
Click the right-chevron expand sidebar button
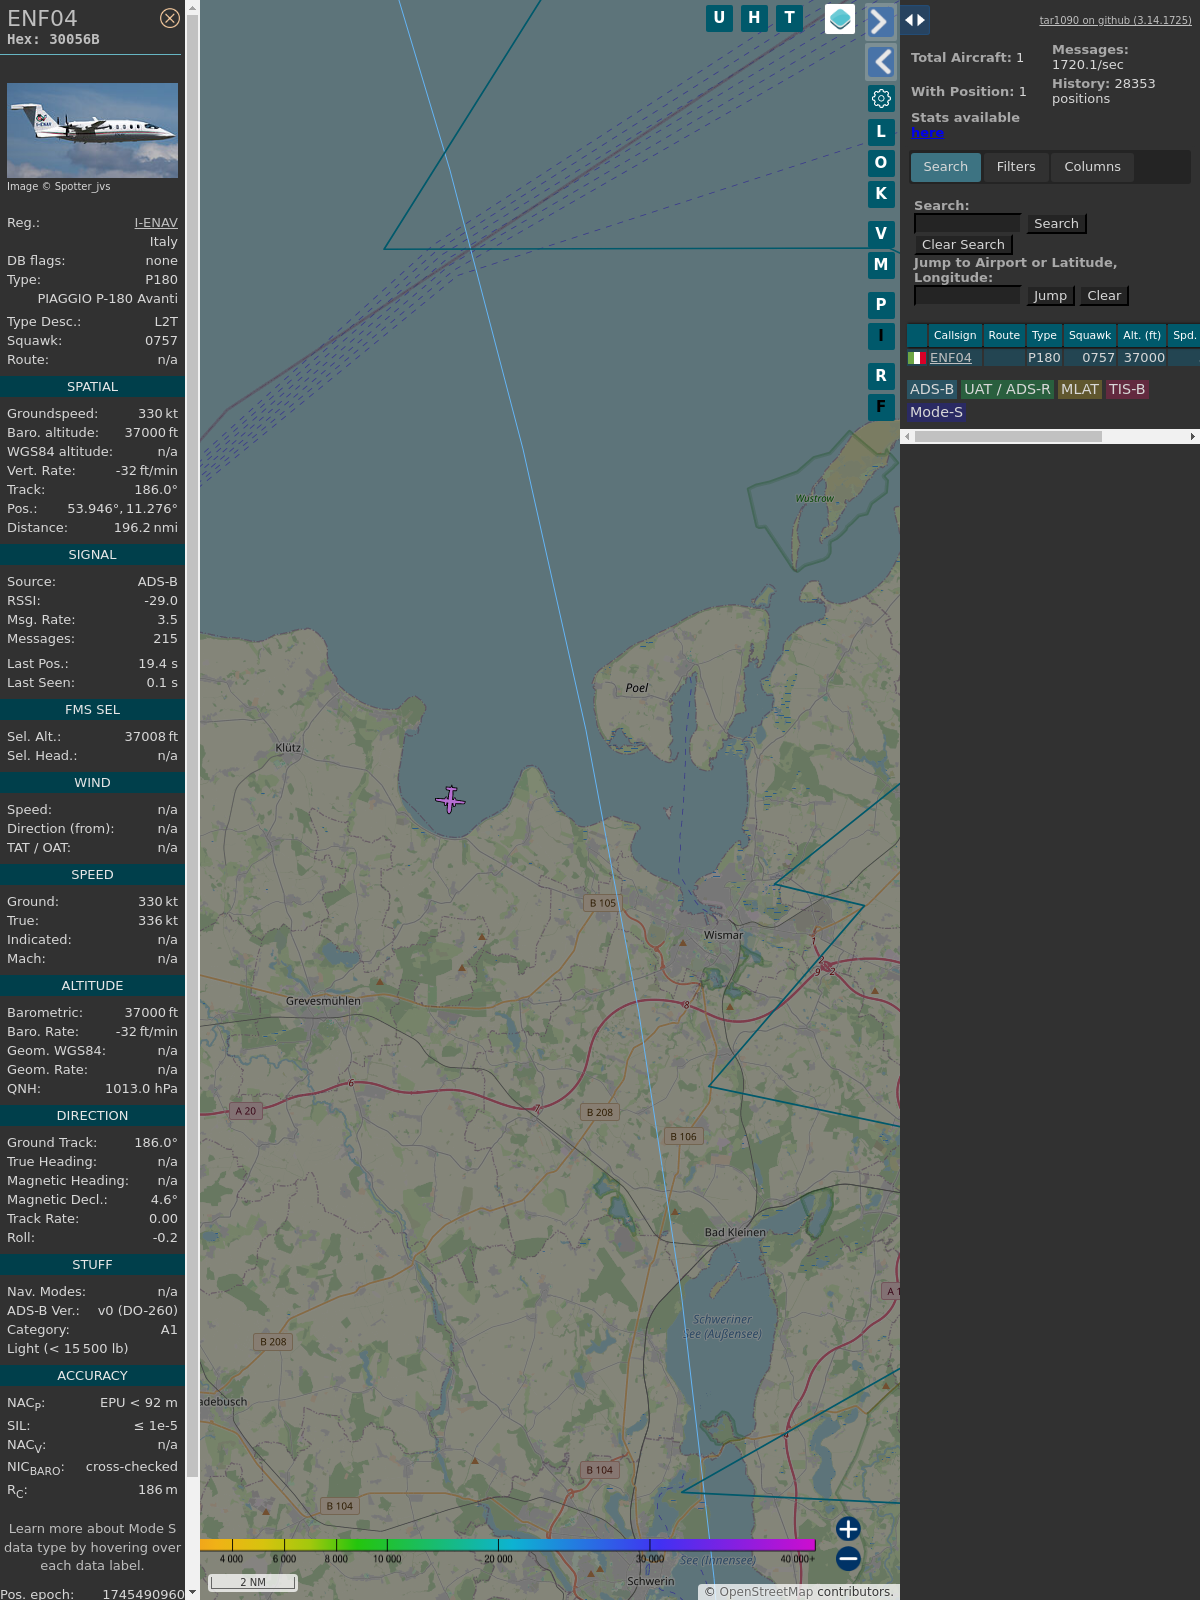coord(880,21)
